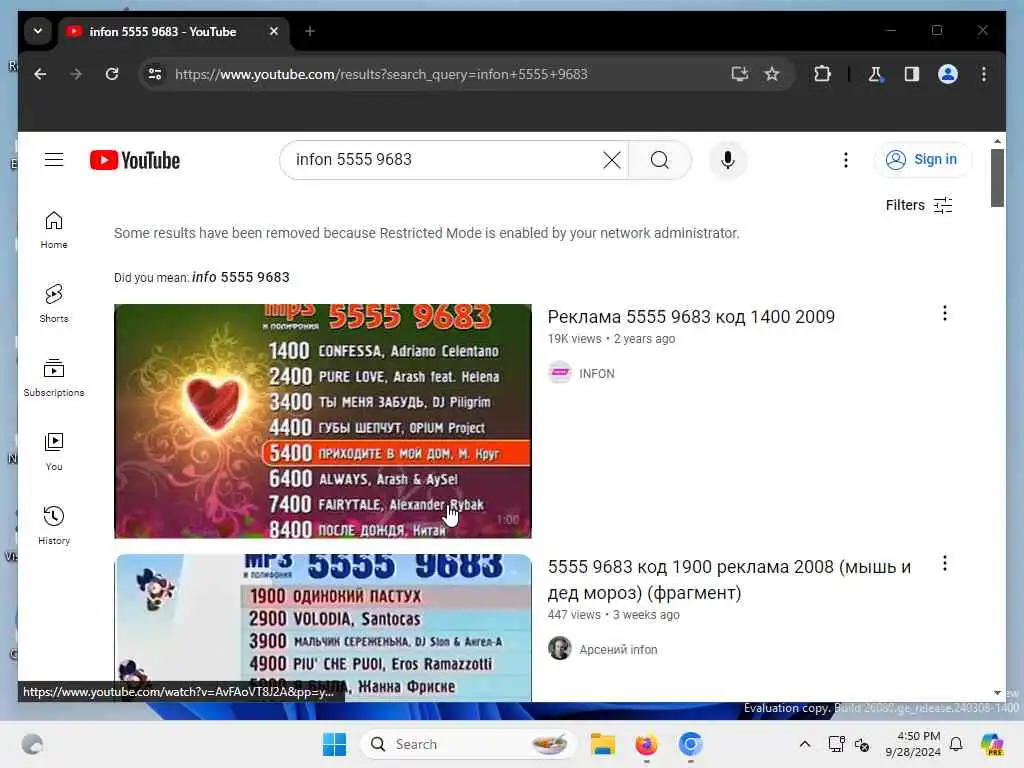1024x768 pixels.
Task: Go back in browser
Action: pos(40,74)
